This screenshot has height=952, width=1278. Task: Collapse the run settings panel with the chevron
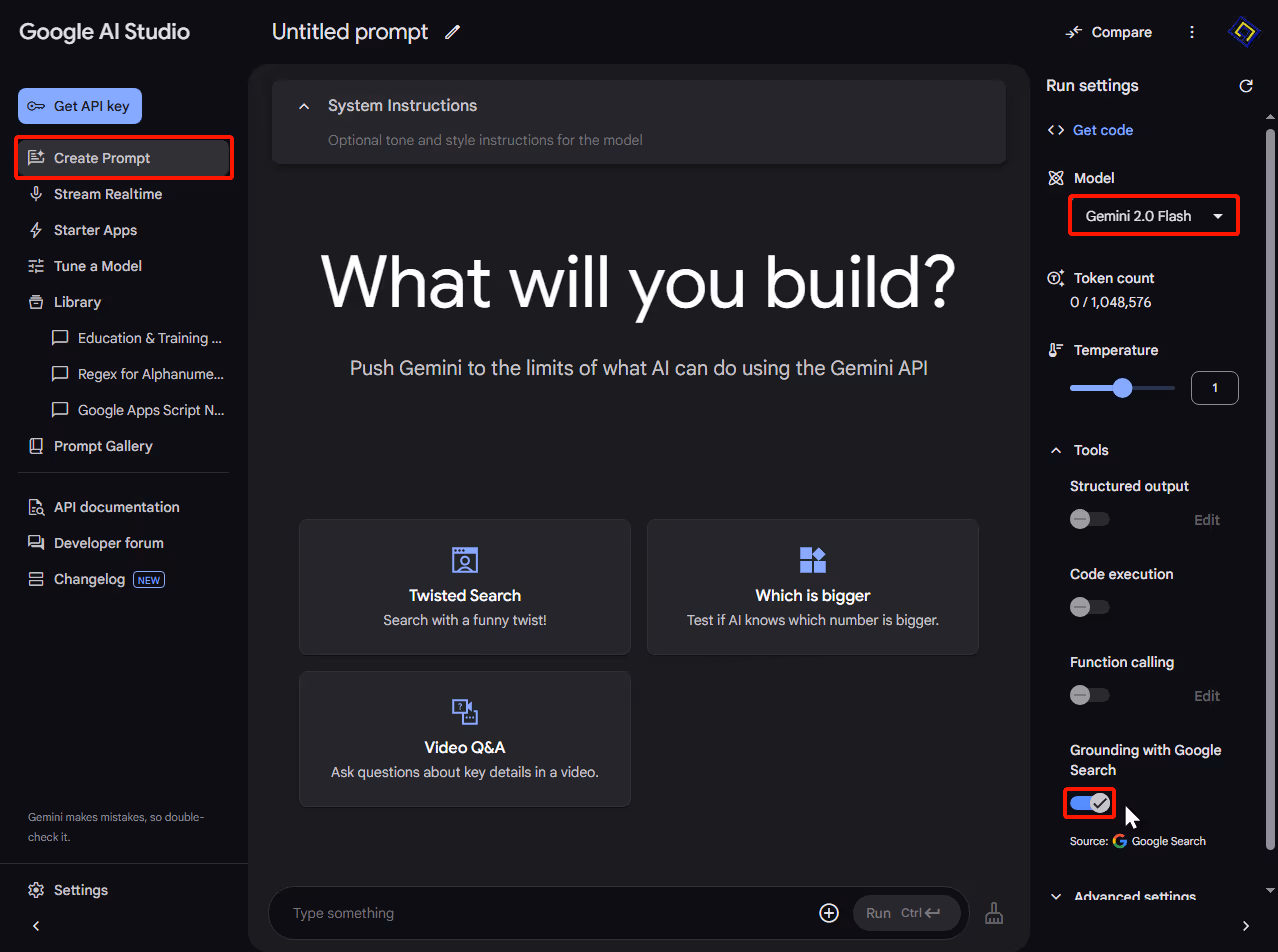1246,926
